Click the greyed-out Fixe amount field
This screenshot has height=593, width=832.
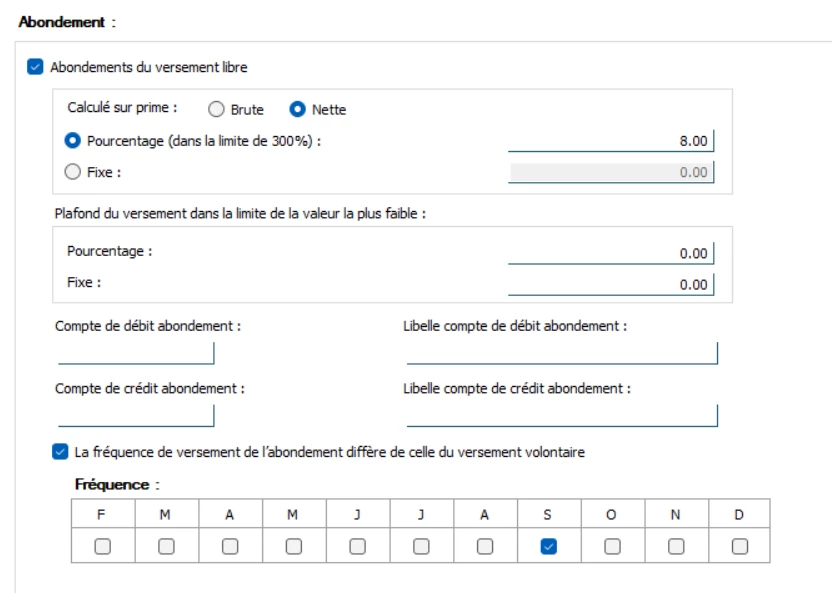tap(612, 172)
